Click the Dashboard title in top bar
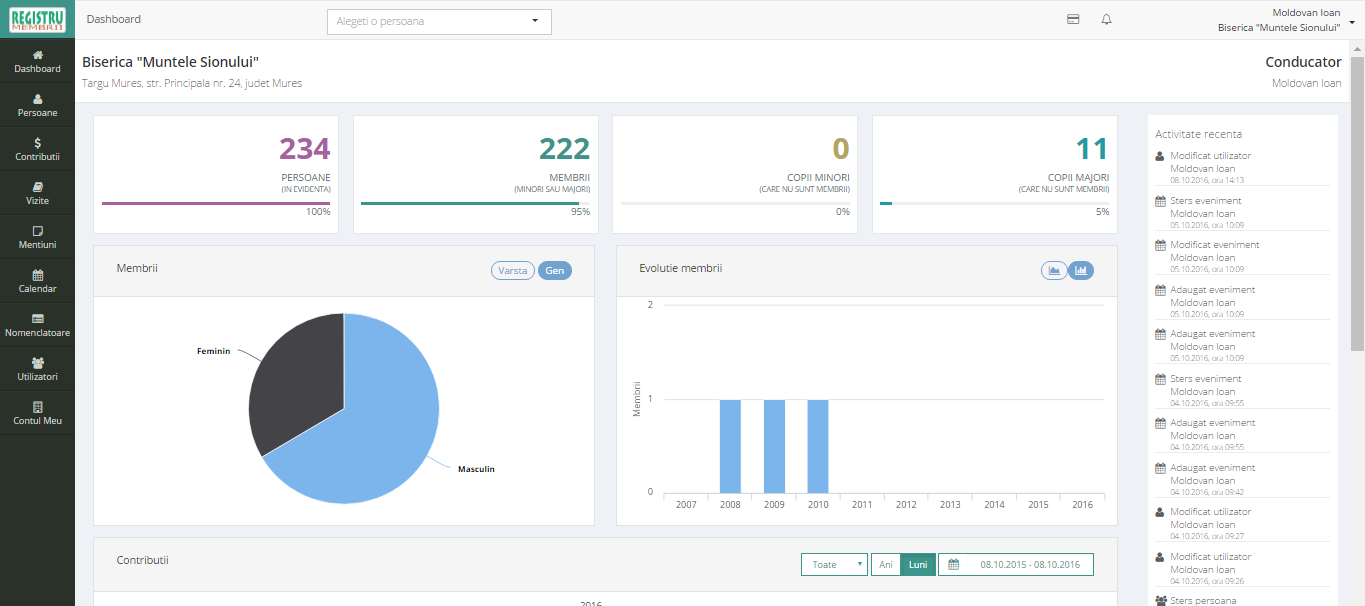Screen dimensions: 1365x606 click(114, 19)
